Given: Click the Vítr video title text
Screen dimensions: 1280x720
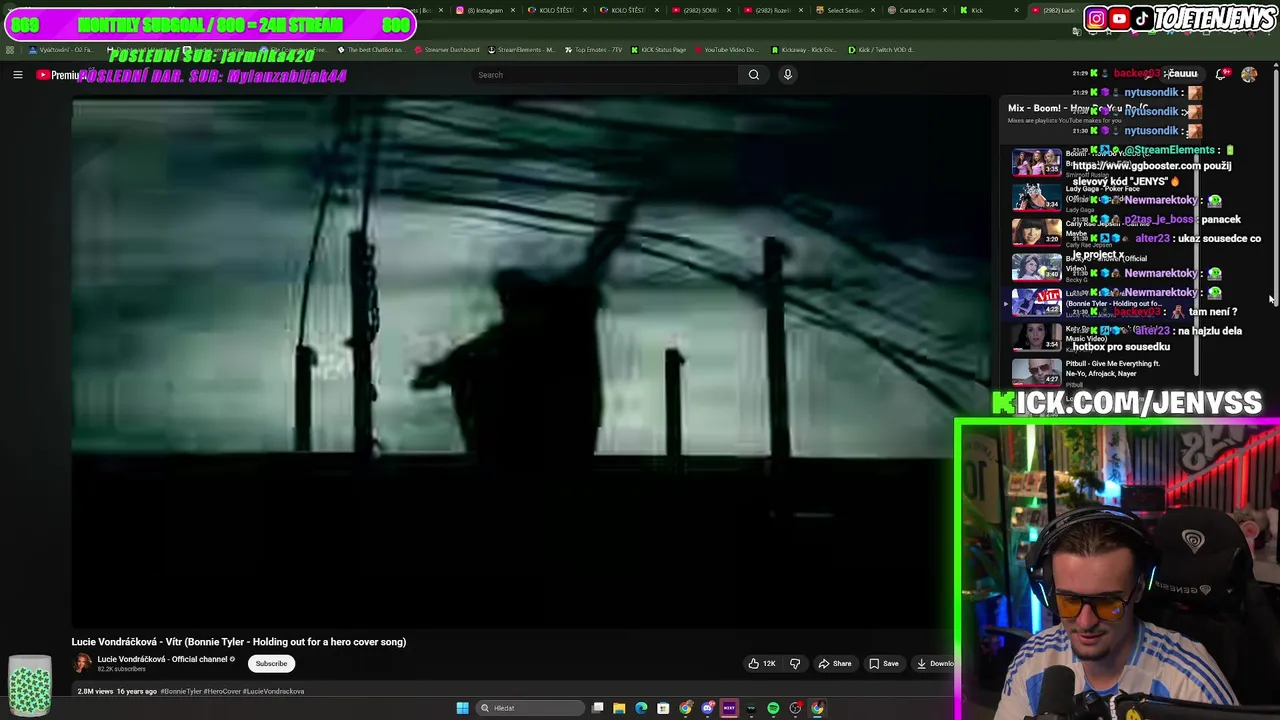Looking at the screenshot, I should click(x=238, y=642).
